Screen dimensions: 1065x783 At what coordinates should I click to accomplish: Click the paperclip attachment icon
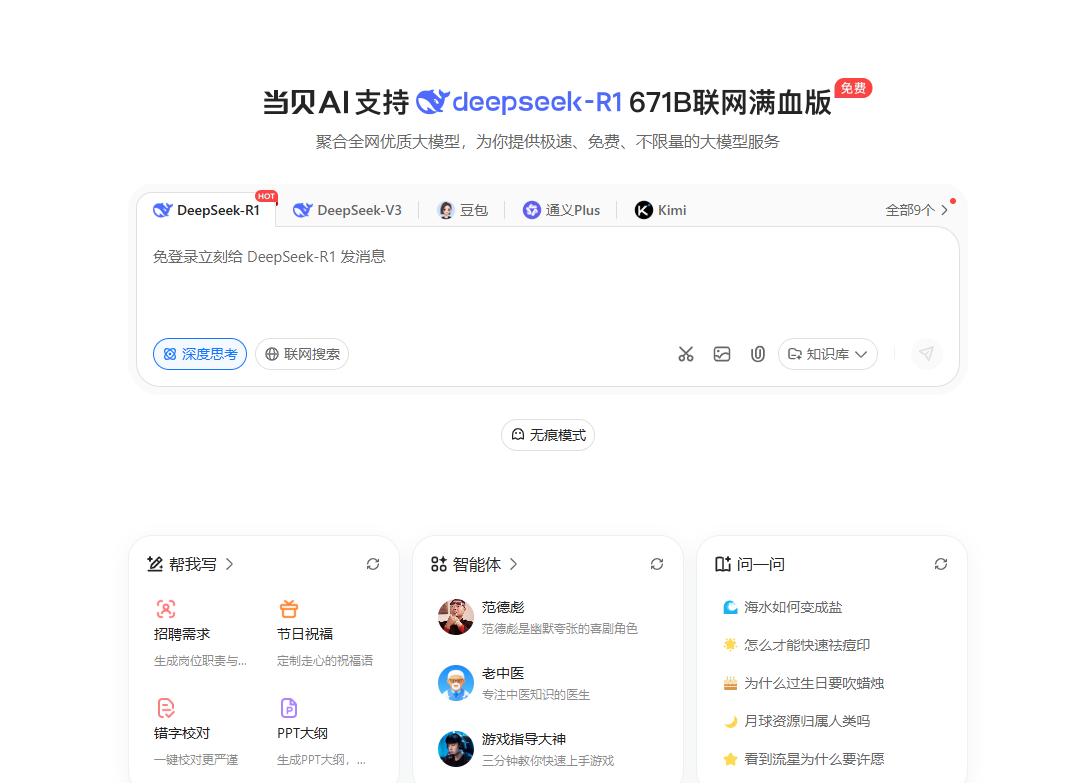pos(758,354)
